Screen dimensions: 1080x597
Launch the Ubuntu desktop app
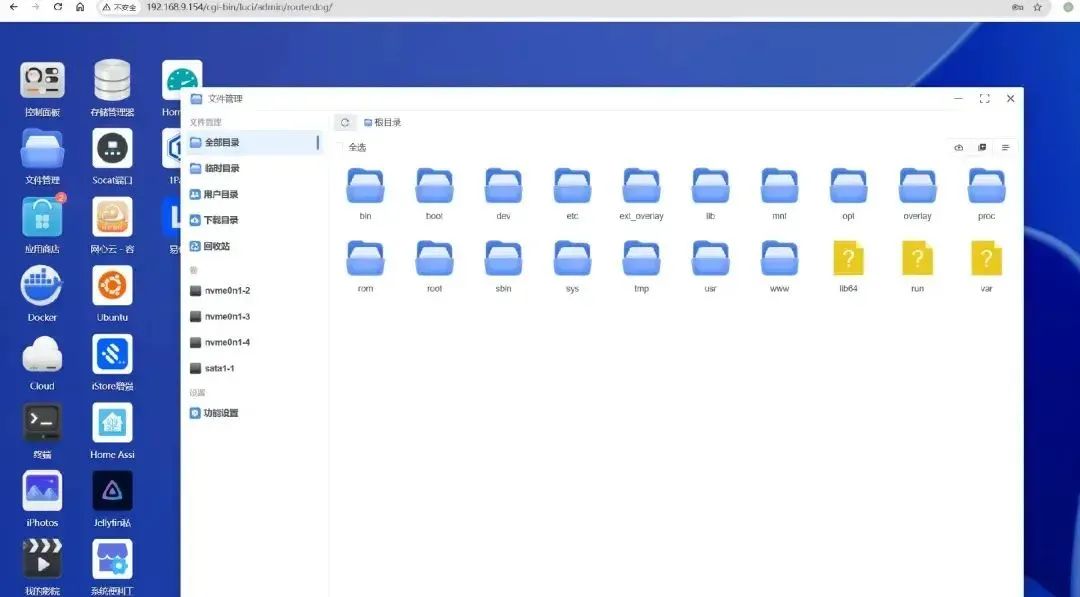click(112, 286)
